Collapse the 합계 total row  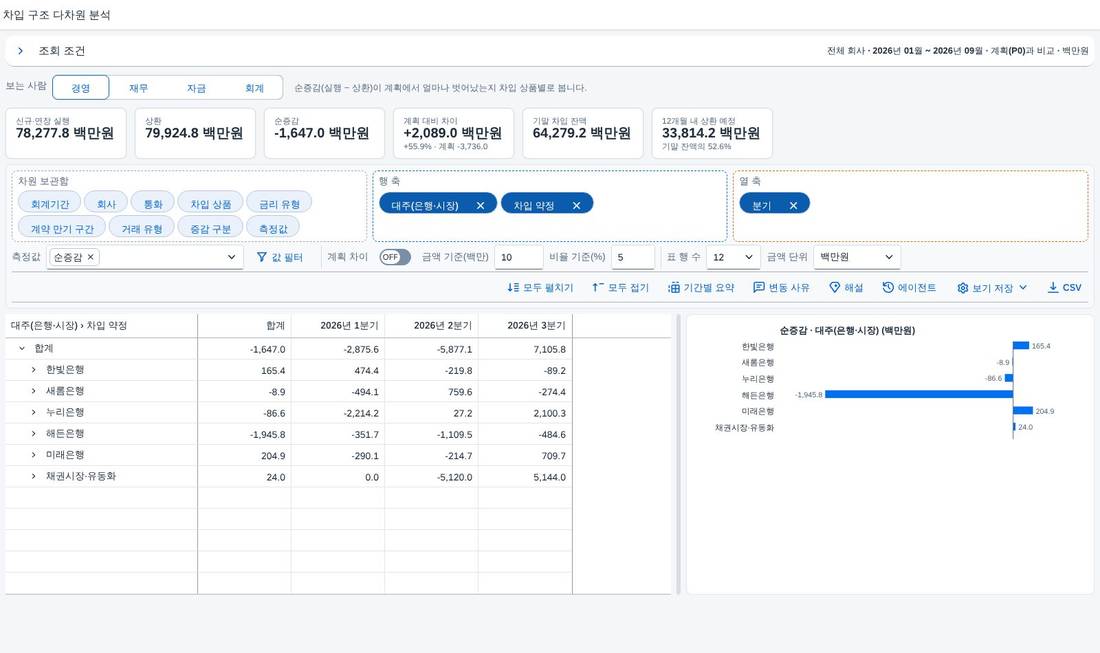(x=22, y=349)
